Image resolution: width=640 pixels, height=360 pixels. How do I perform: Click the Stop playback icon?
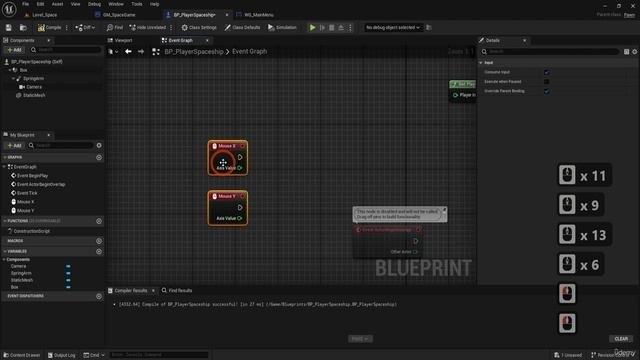[331, 27]
